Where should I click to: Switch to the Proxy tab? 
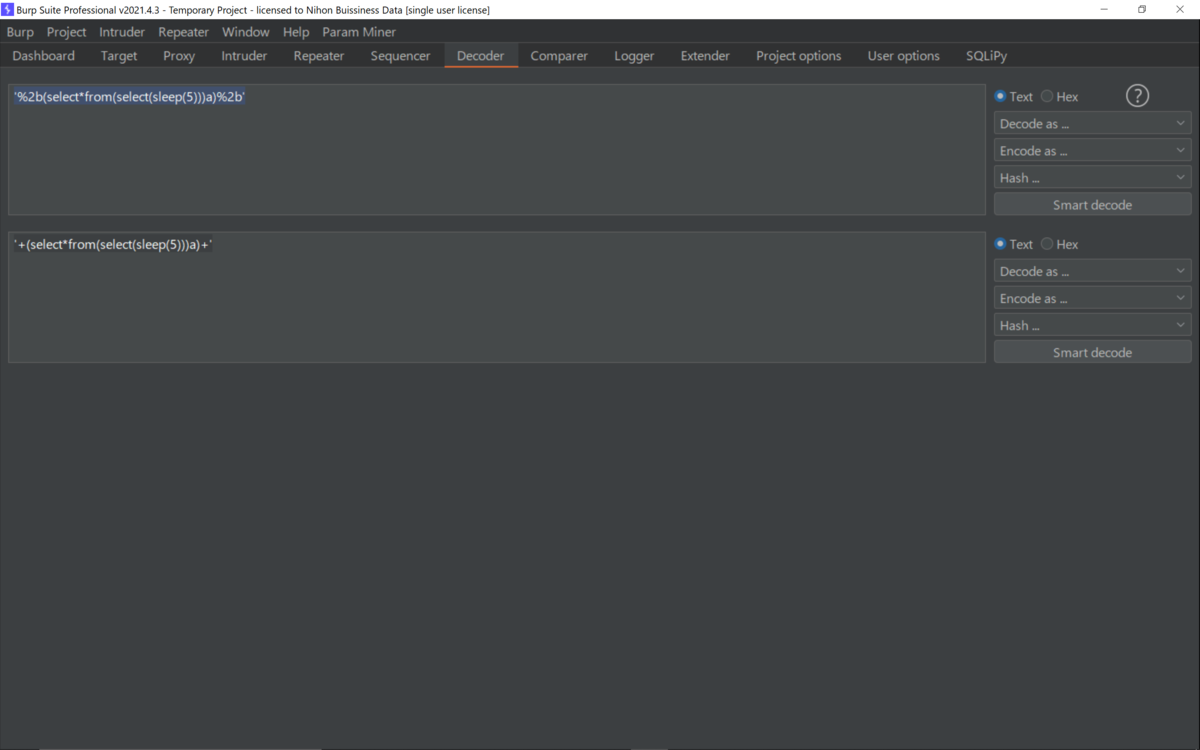(179, 56)
